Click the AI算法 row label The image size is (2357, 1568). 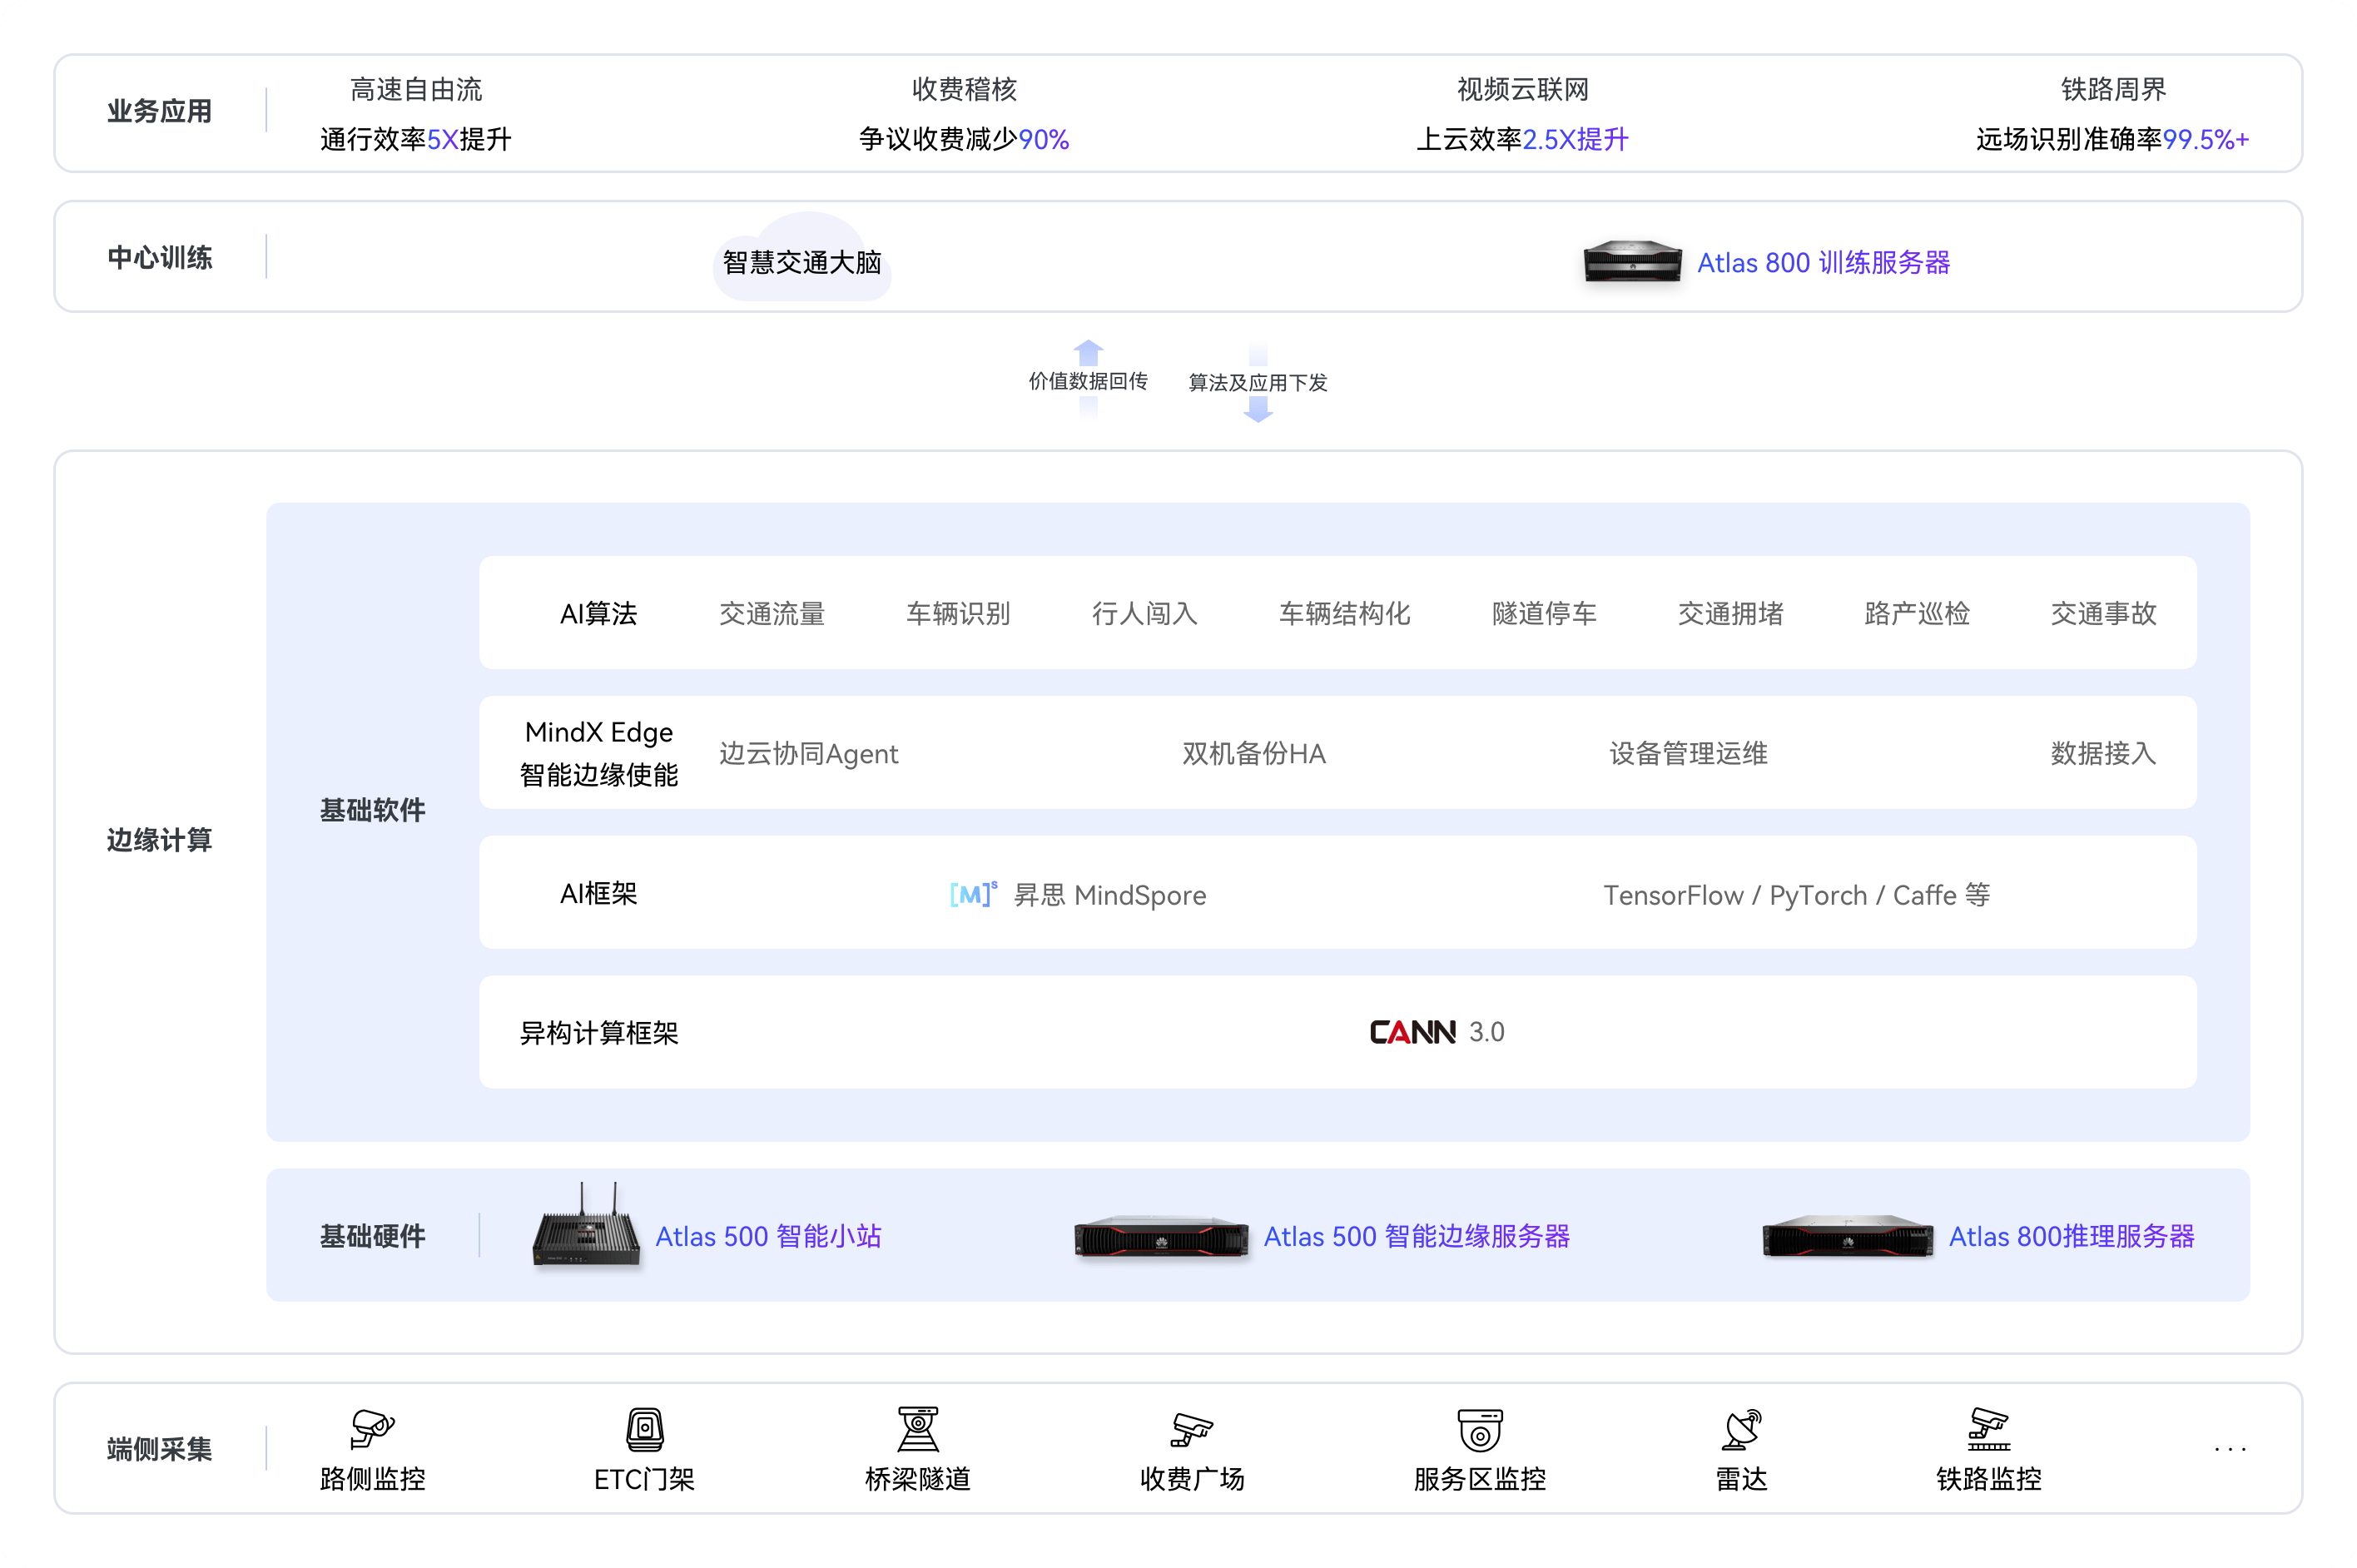[598, 614]
